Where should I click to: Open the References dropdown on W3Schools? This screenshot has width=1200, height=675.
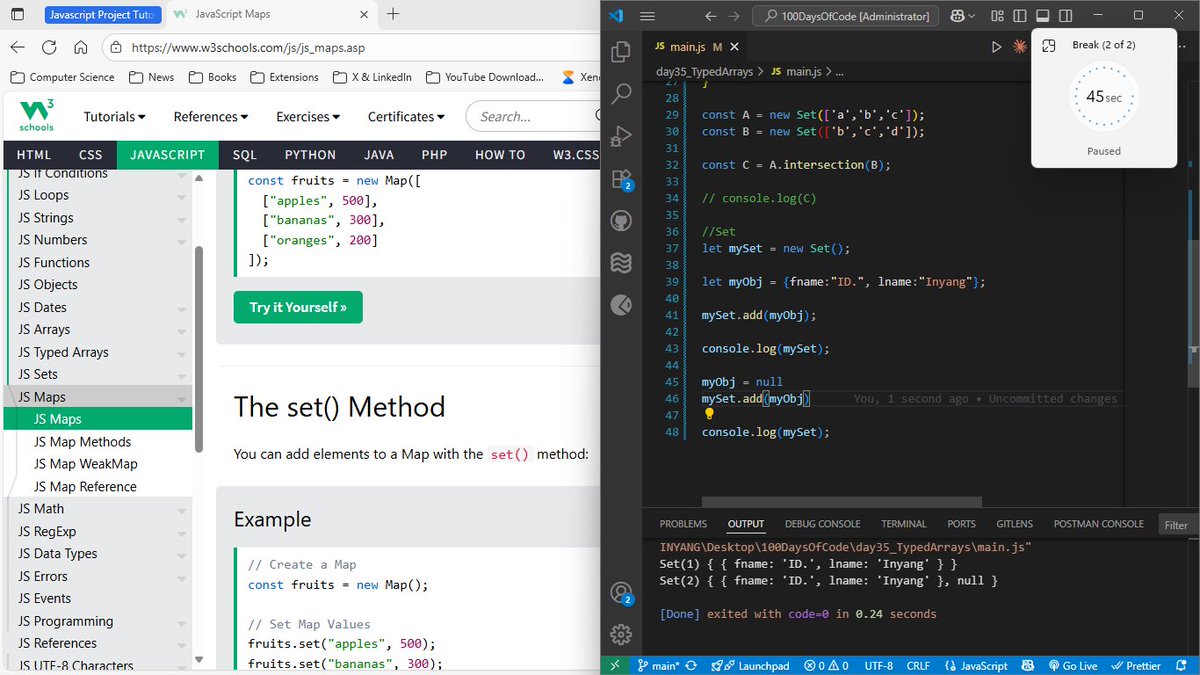click(213, 117)
